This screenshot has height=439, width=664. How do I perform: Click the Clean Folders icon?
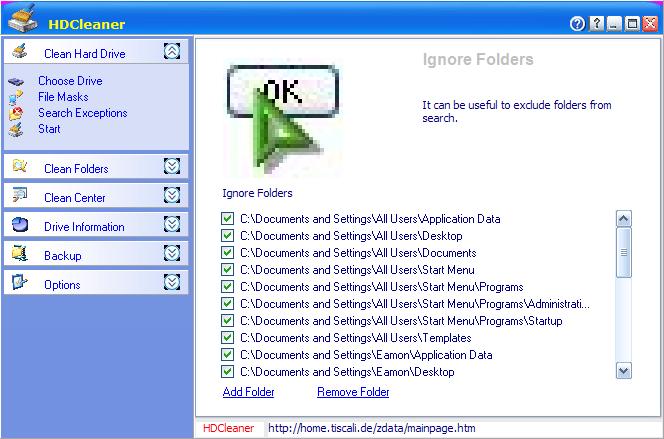[x=19, y=166]
